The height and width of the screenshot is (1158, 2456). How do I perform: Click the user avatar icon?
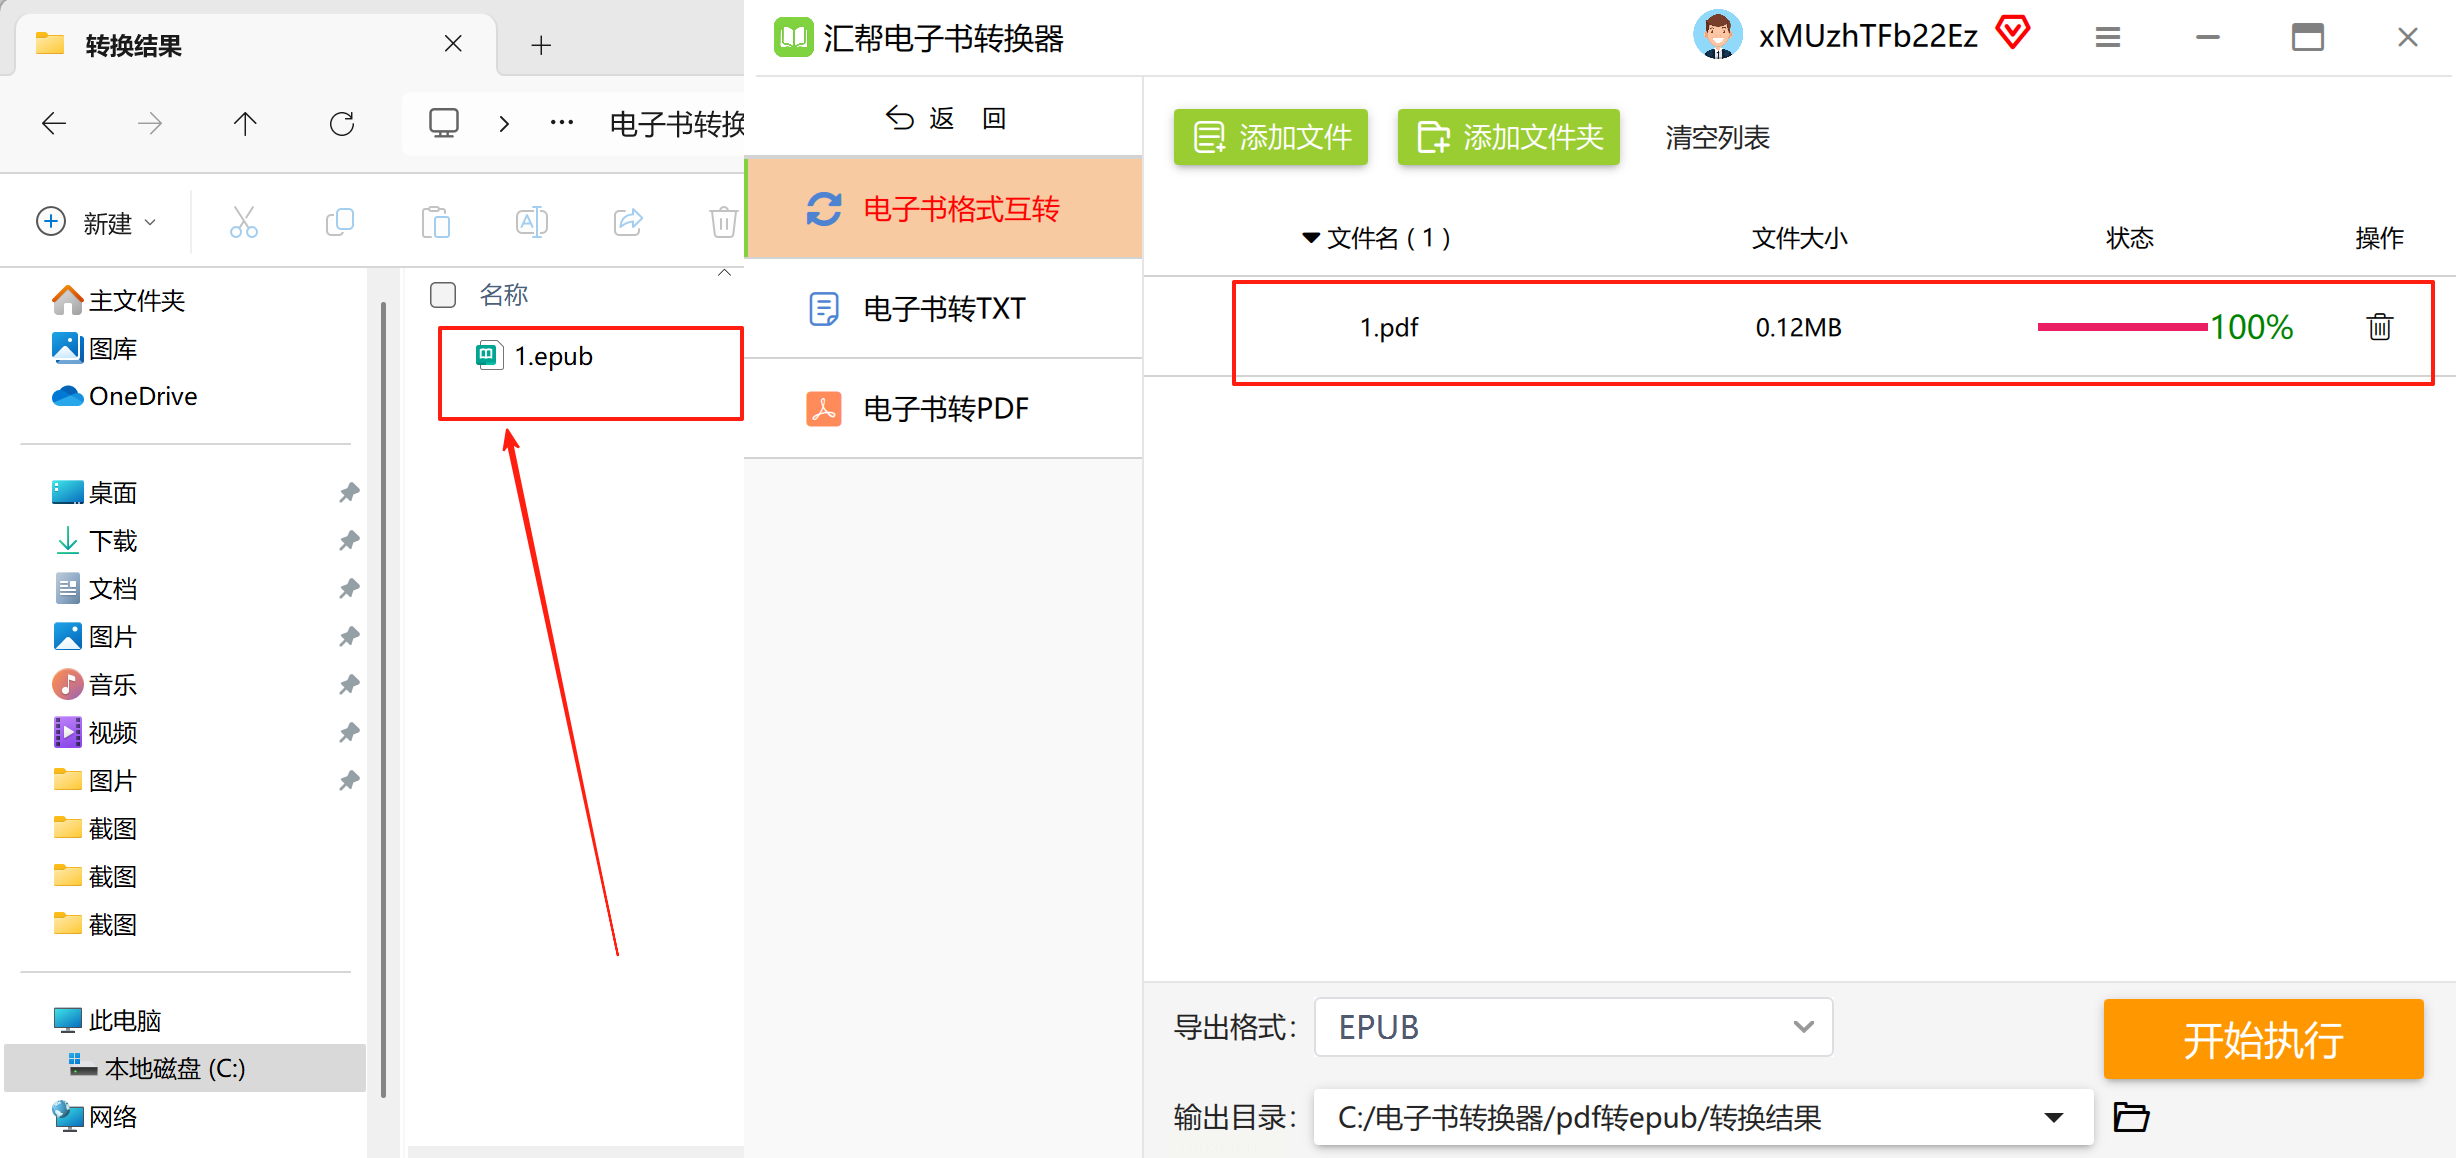[x=1717, y=36]
